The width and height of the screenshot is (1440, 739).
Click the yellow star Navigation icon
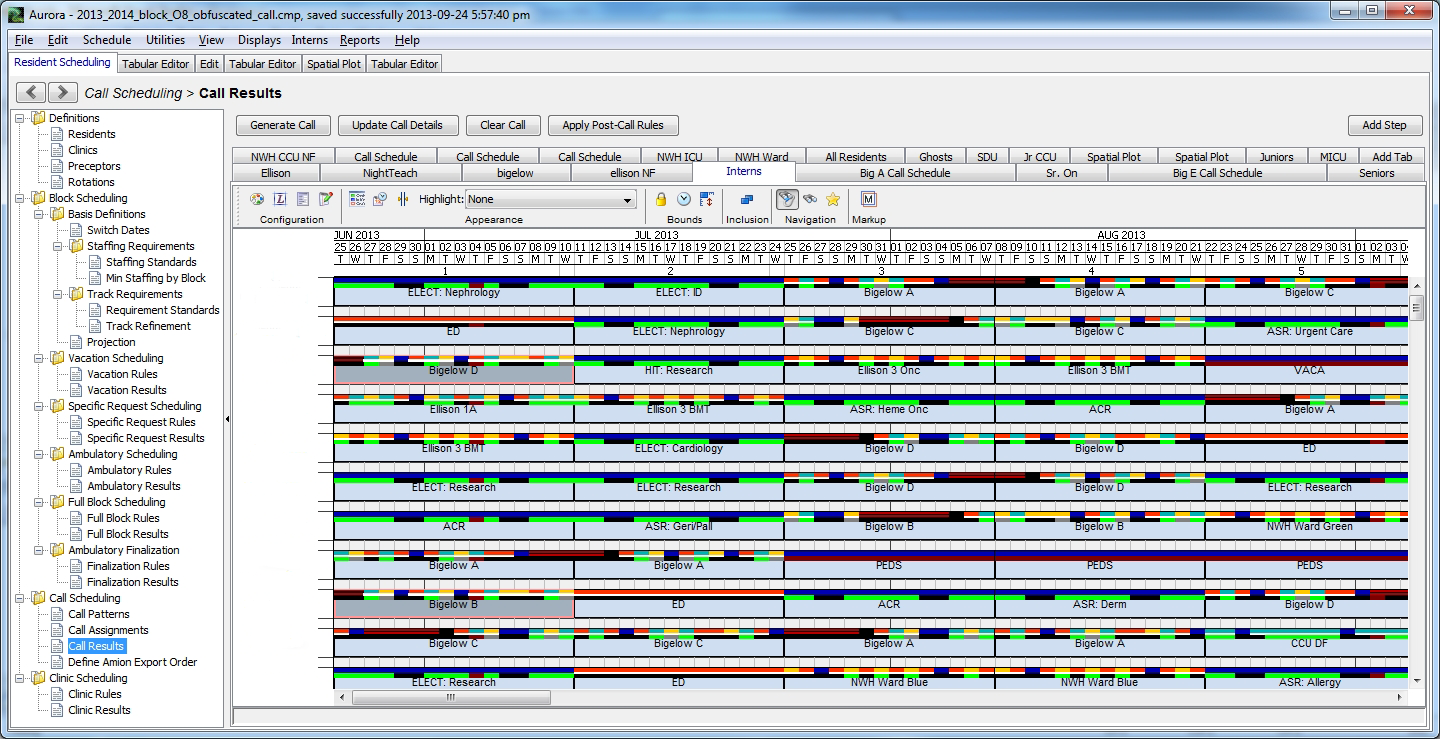coord(832,199)
